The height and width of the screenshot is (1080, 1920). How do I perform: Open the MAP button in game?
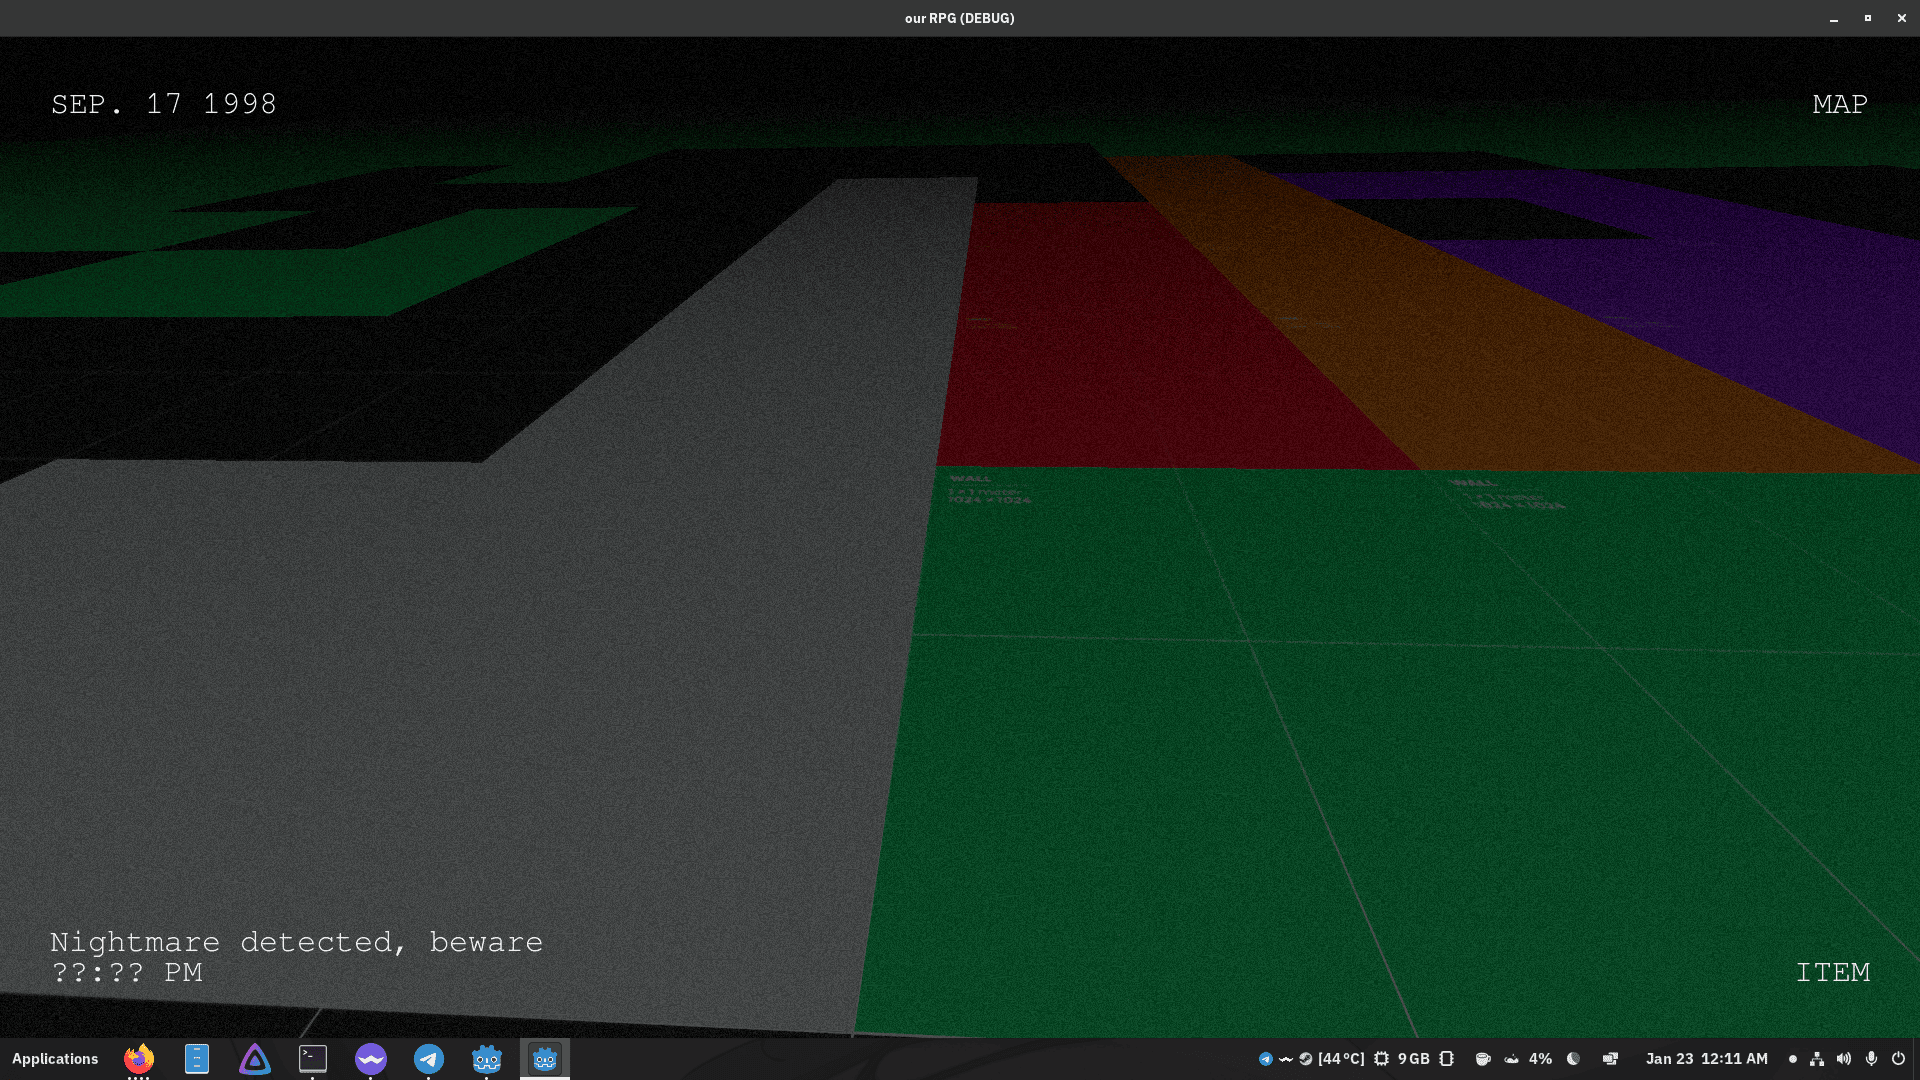point(1839,104)
